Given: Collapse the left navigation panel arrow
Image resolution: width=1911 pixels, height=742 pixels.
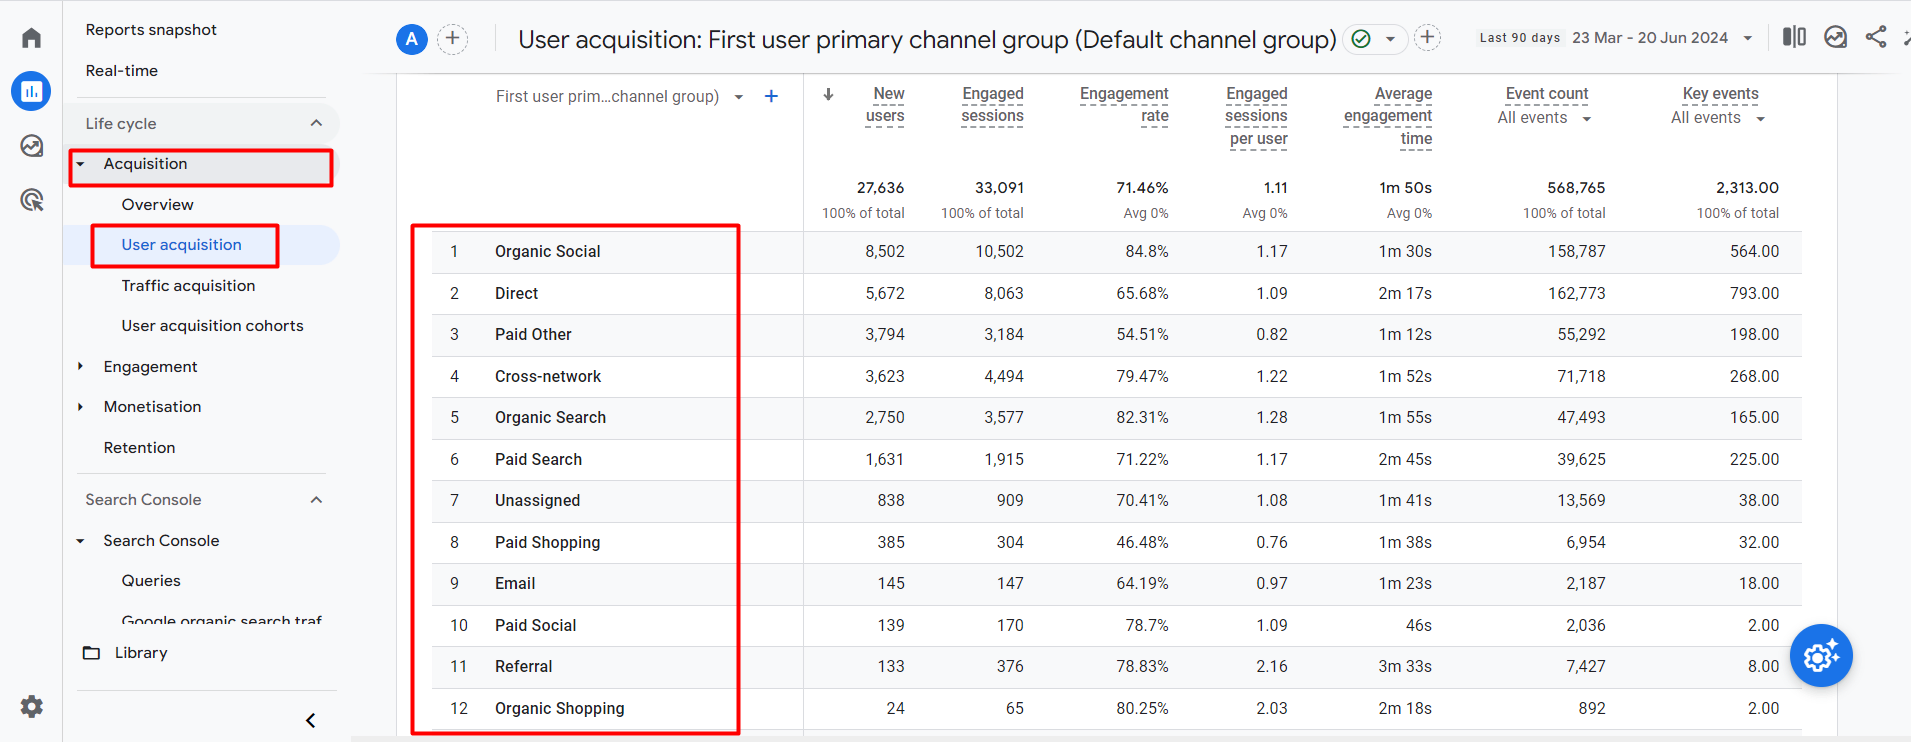Looking at the screenshot, I should pos(310,720).
